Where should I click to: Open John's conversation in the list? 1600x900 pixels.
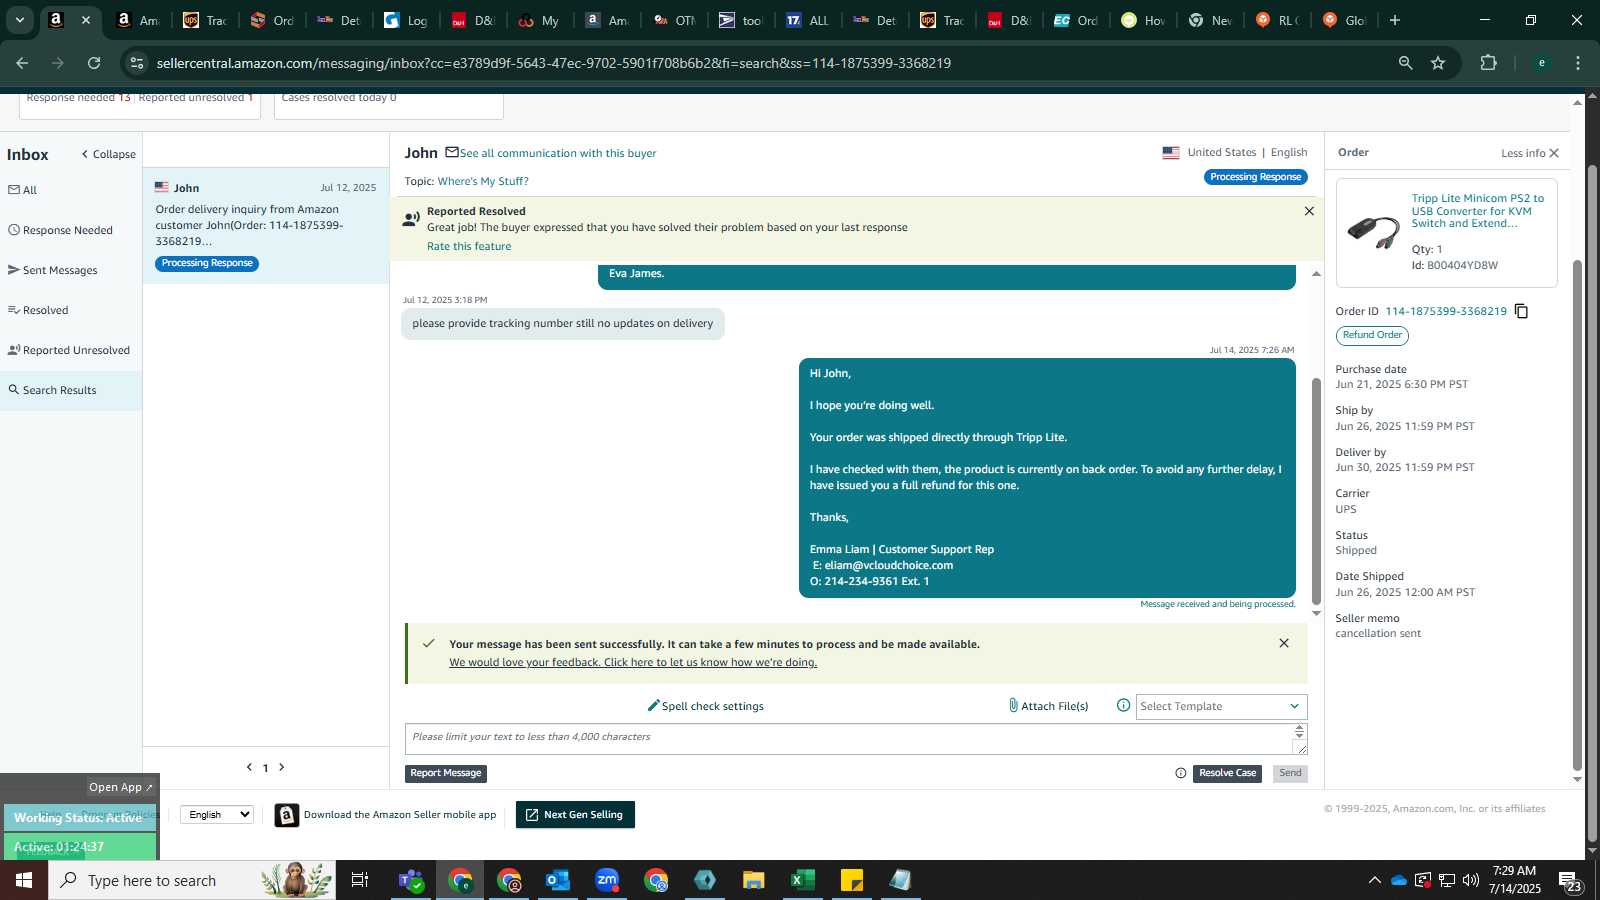click(266, 226)
